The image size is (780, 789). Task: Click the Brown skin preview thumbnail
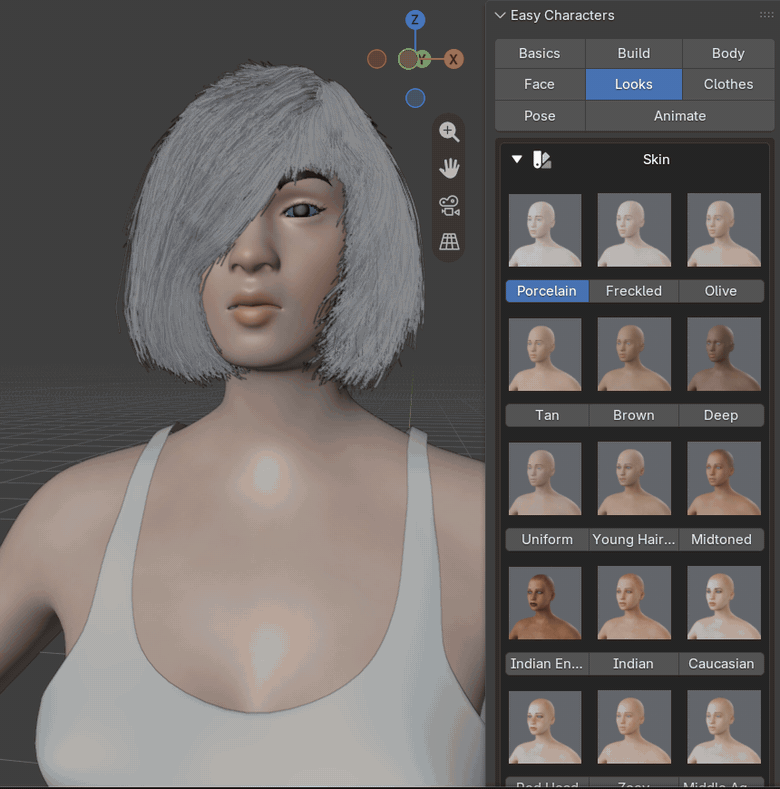coord(634,354)
